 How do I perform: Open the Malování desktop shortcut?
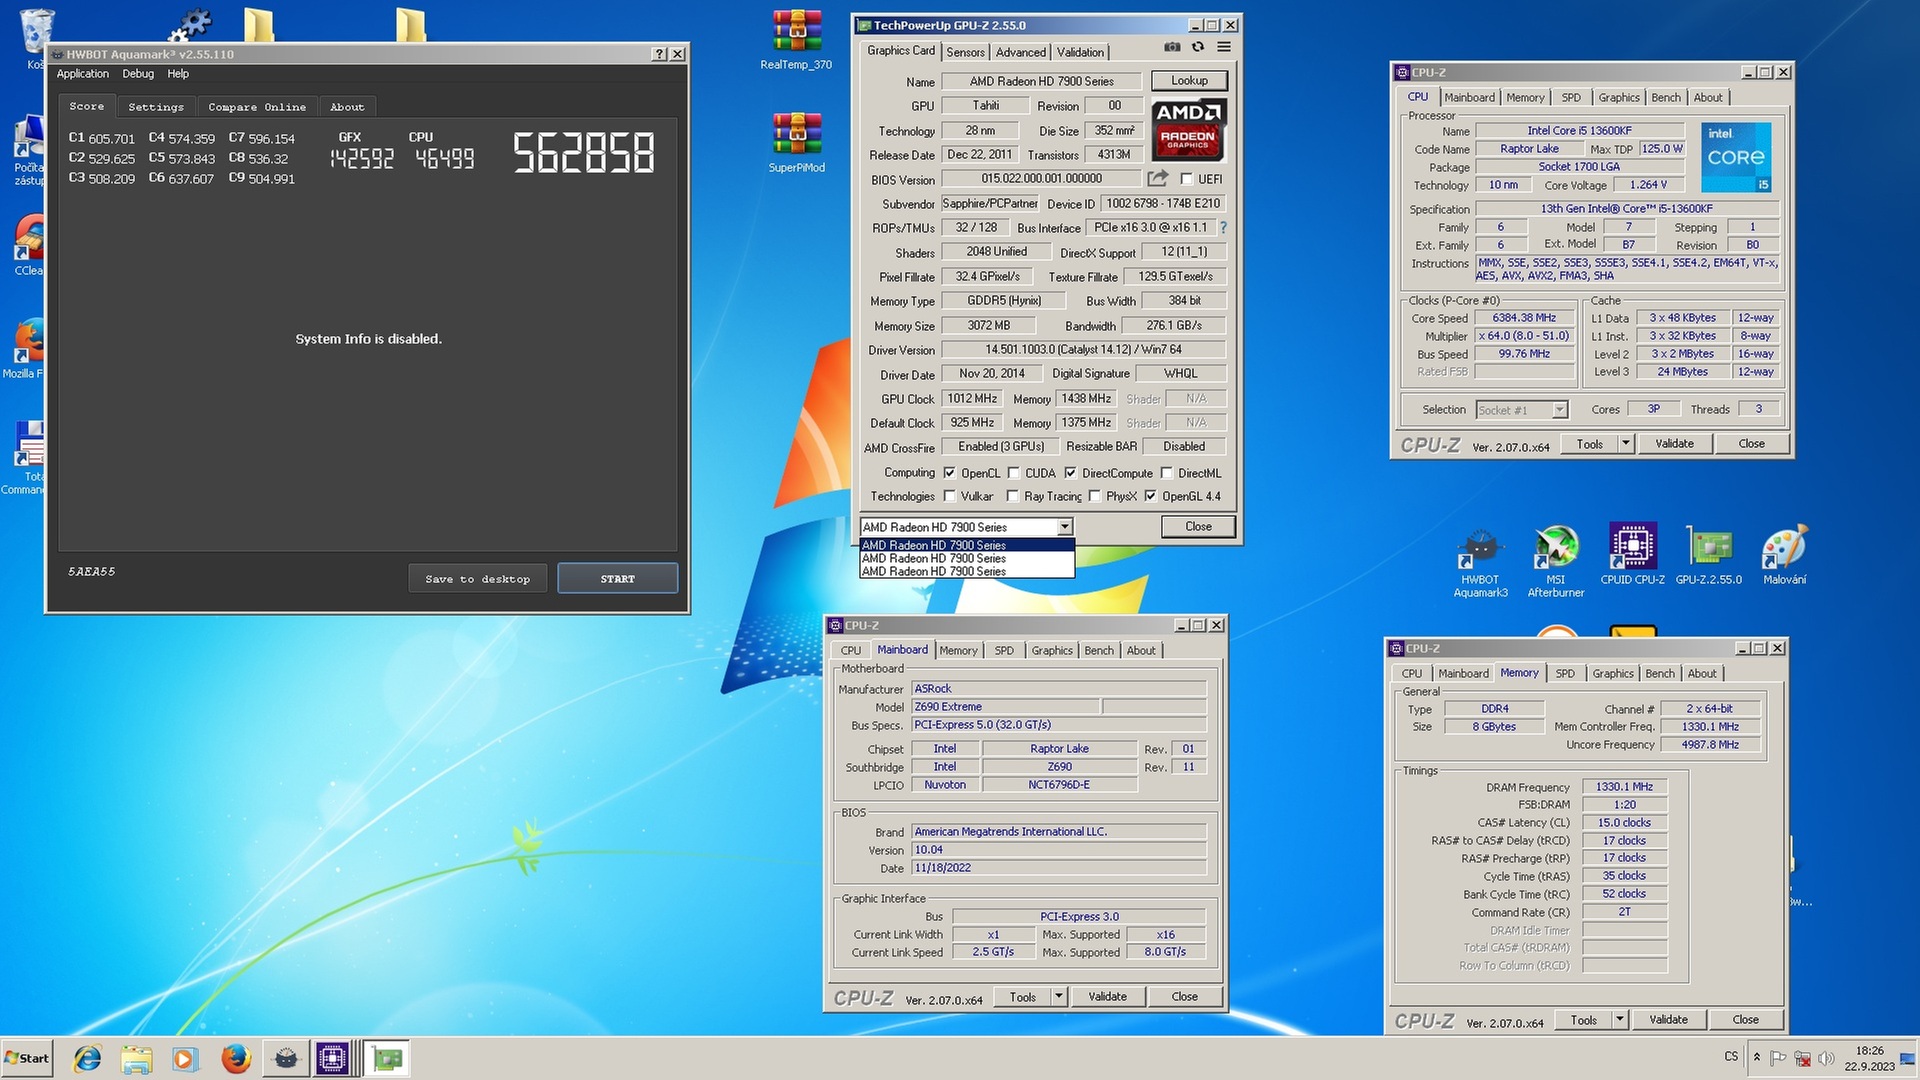(x=1785, y=554)
